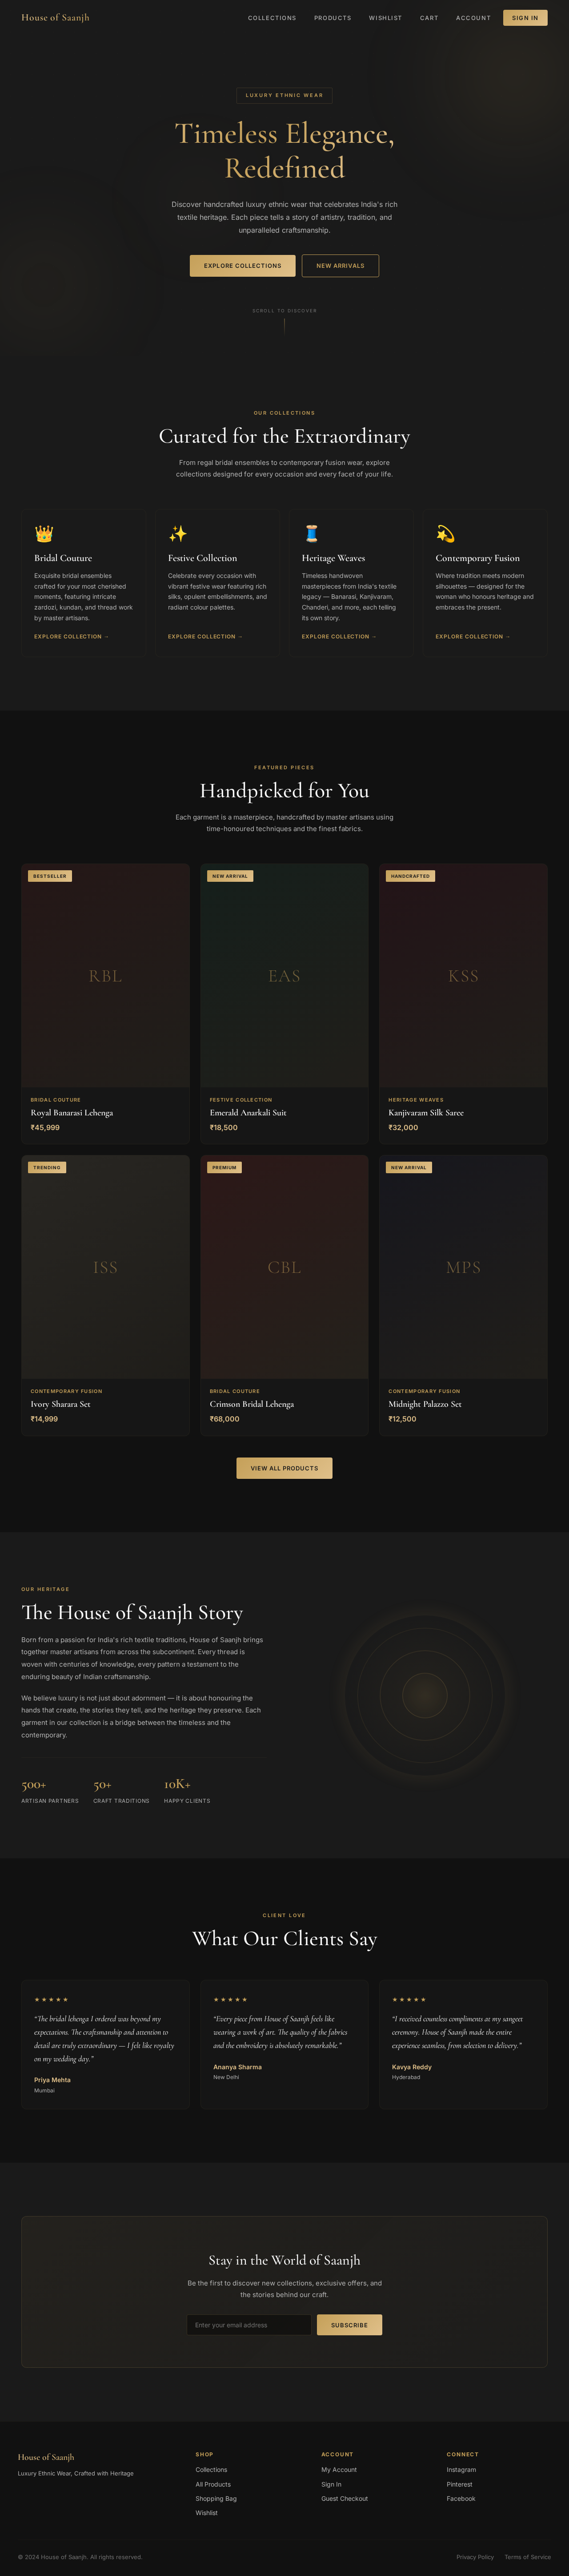
Task: Open the CBL product image thumbnail
Action: [x=284, y=1267]
